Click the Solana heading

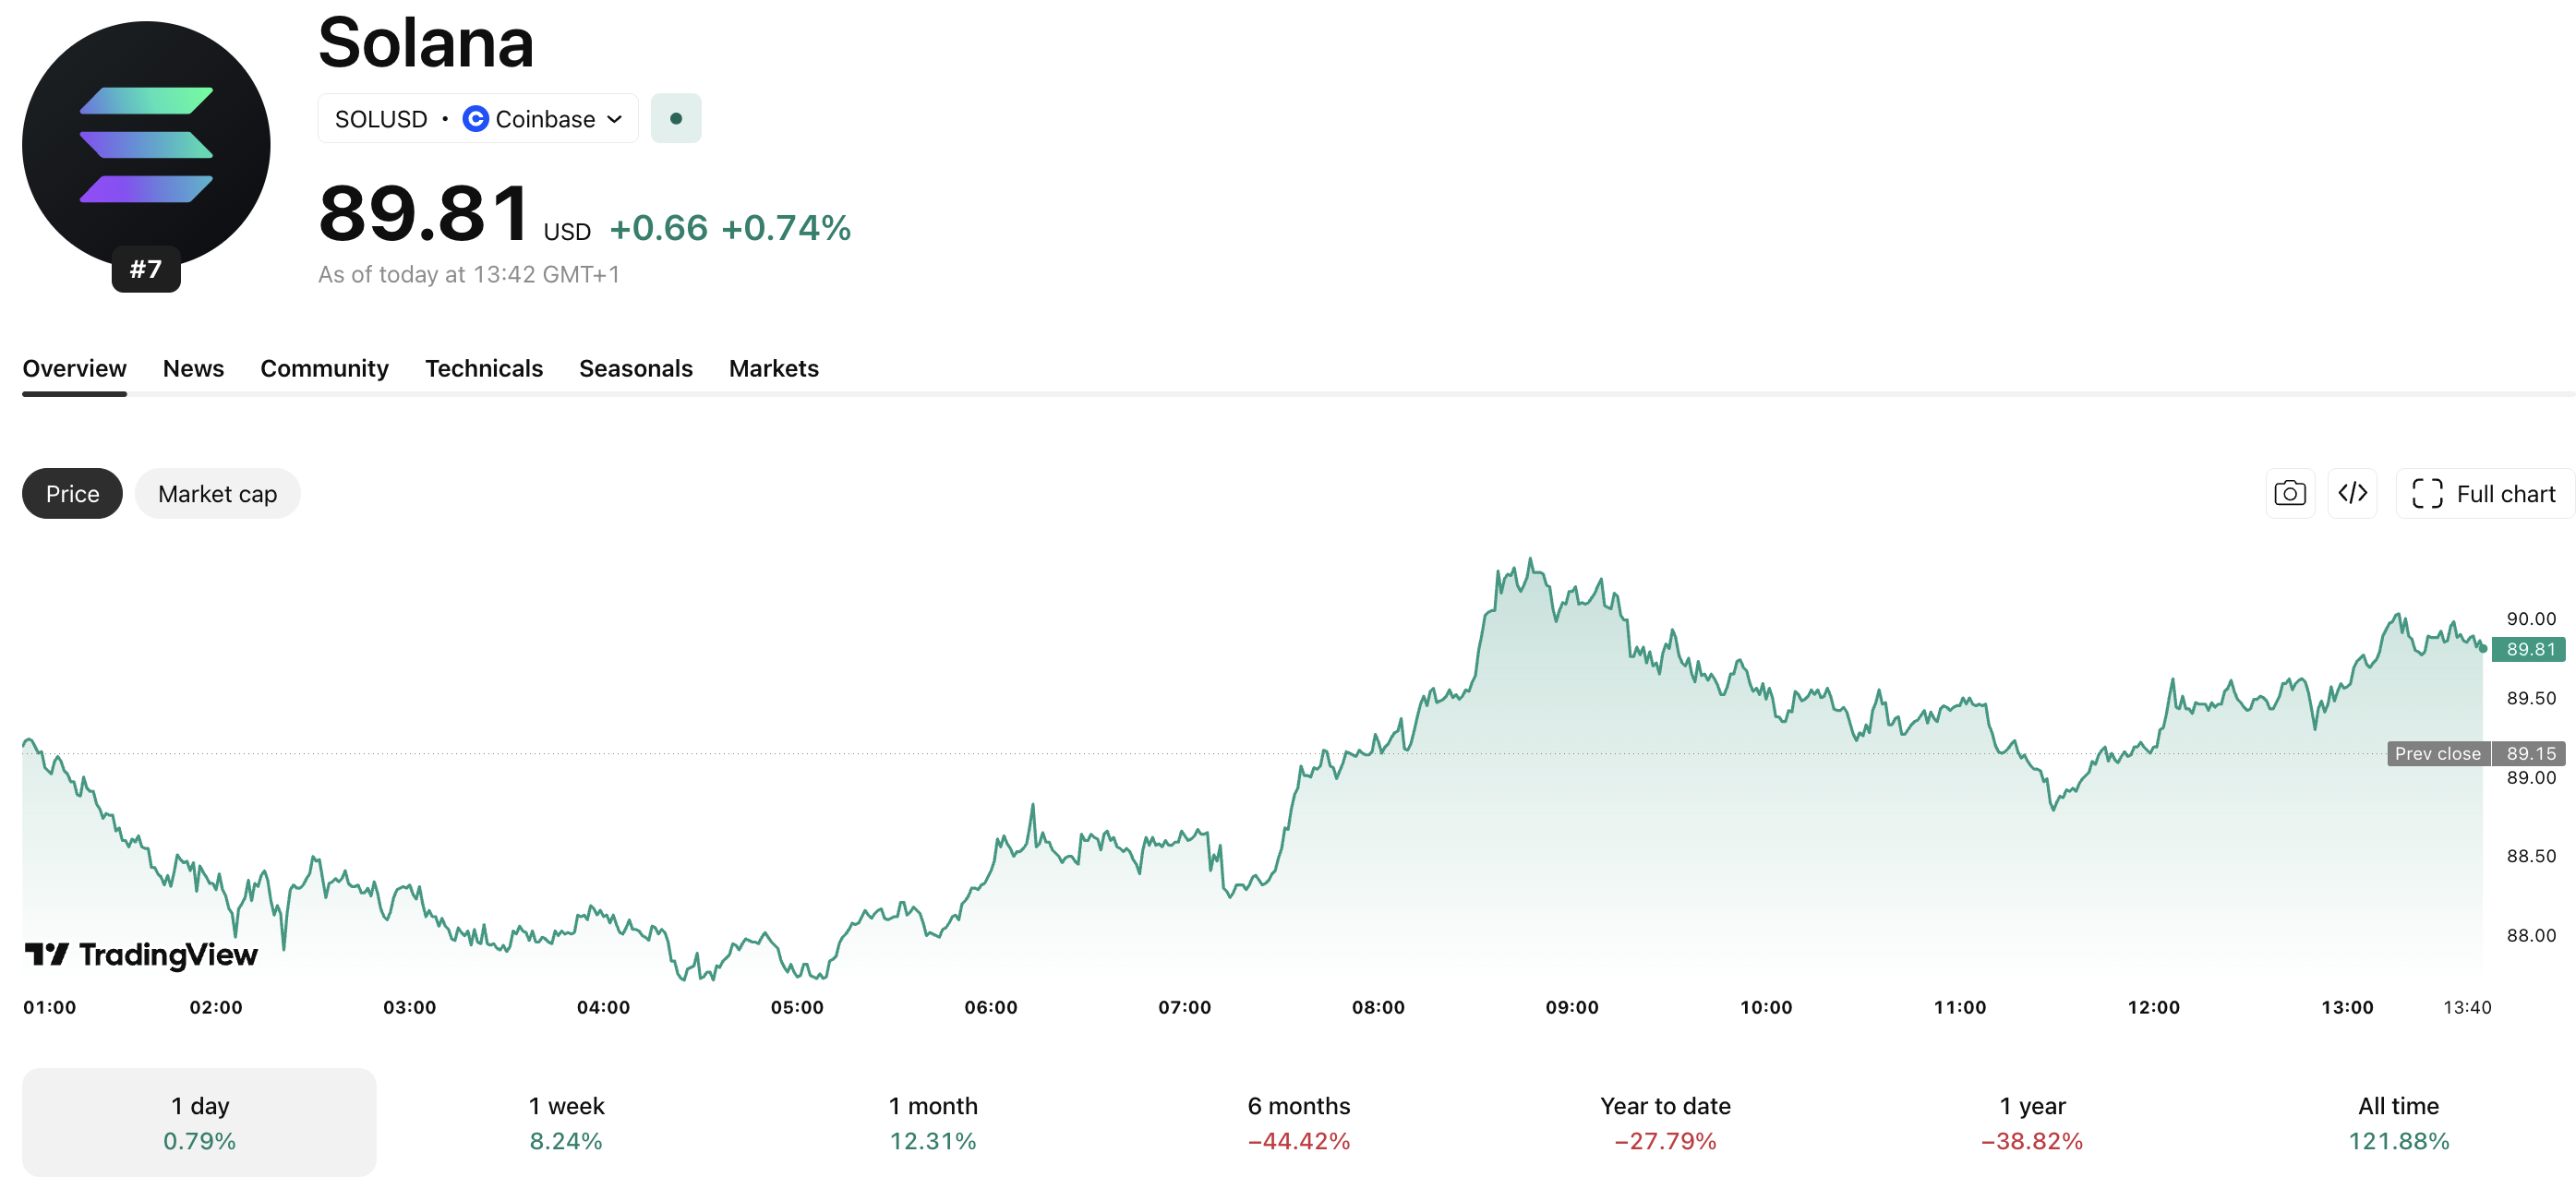[426, 43]
